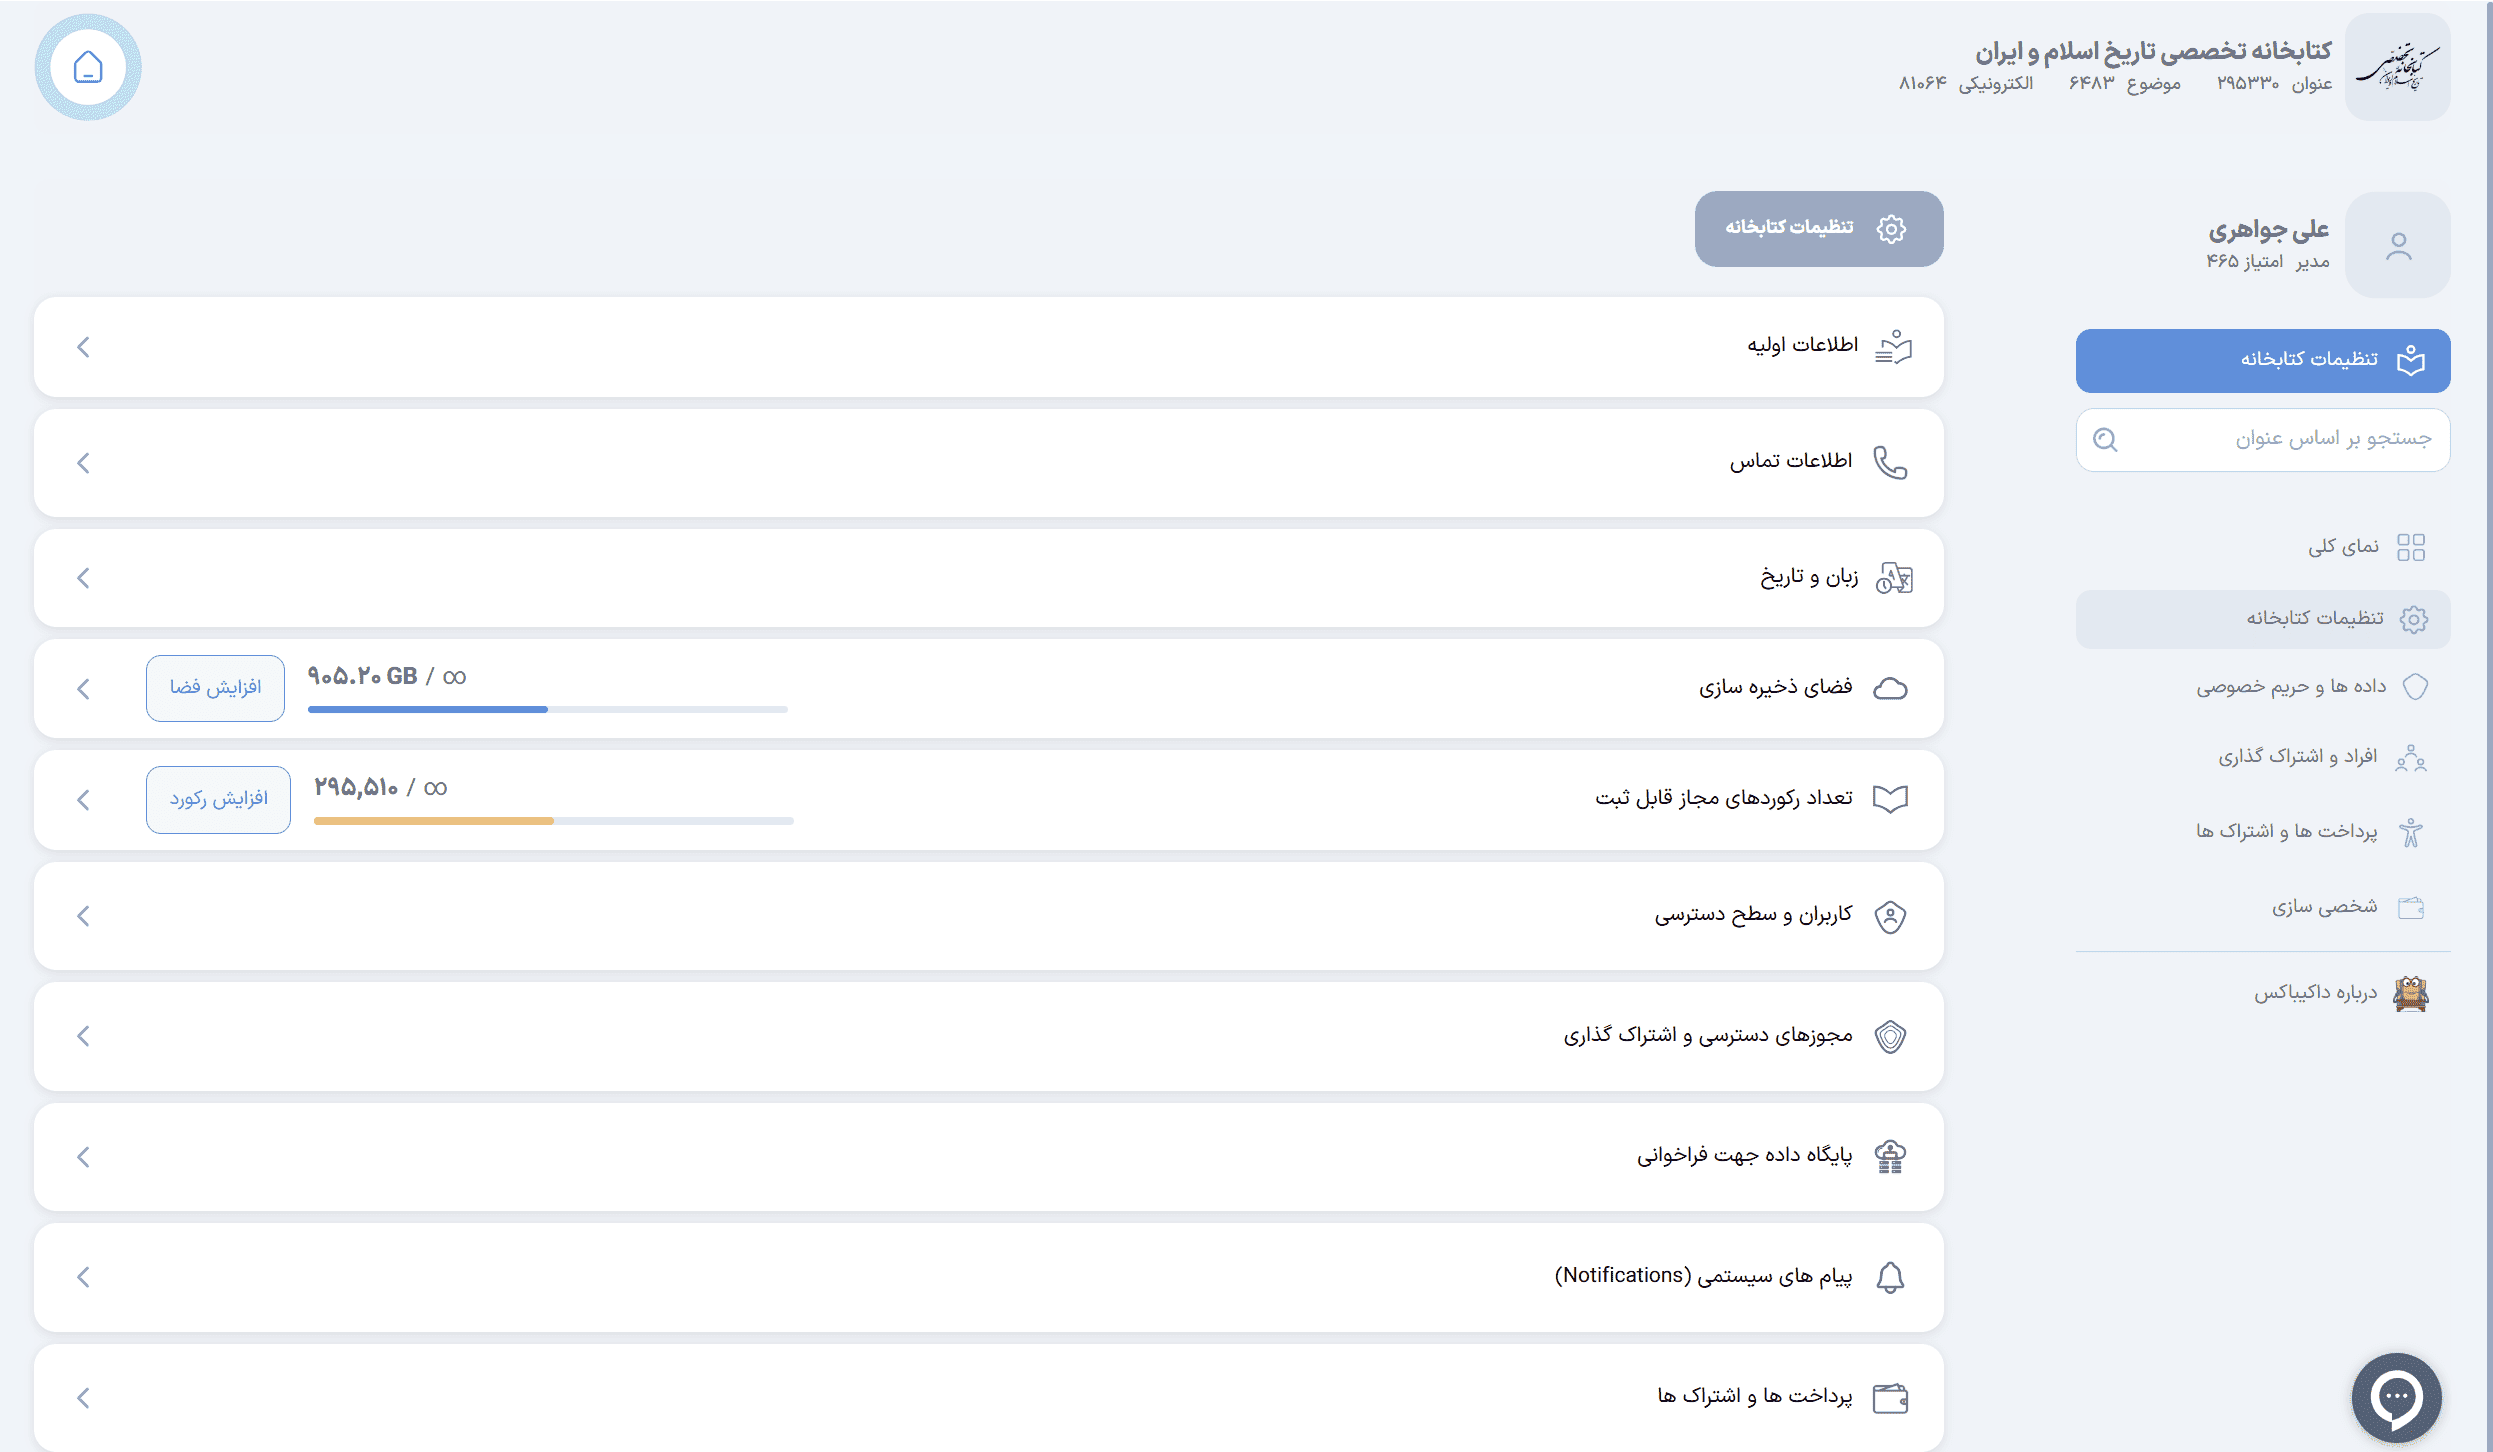
Task: Click the user profile avatar icon
Action: (2397, 246)
